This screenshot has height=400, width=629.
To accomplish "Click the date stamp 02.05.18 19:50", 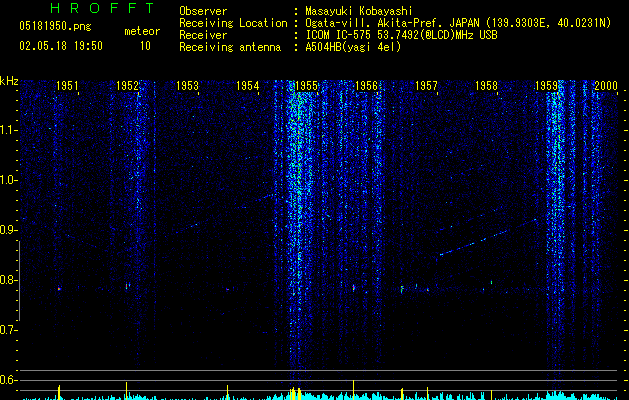I will click(61, 46).
